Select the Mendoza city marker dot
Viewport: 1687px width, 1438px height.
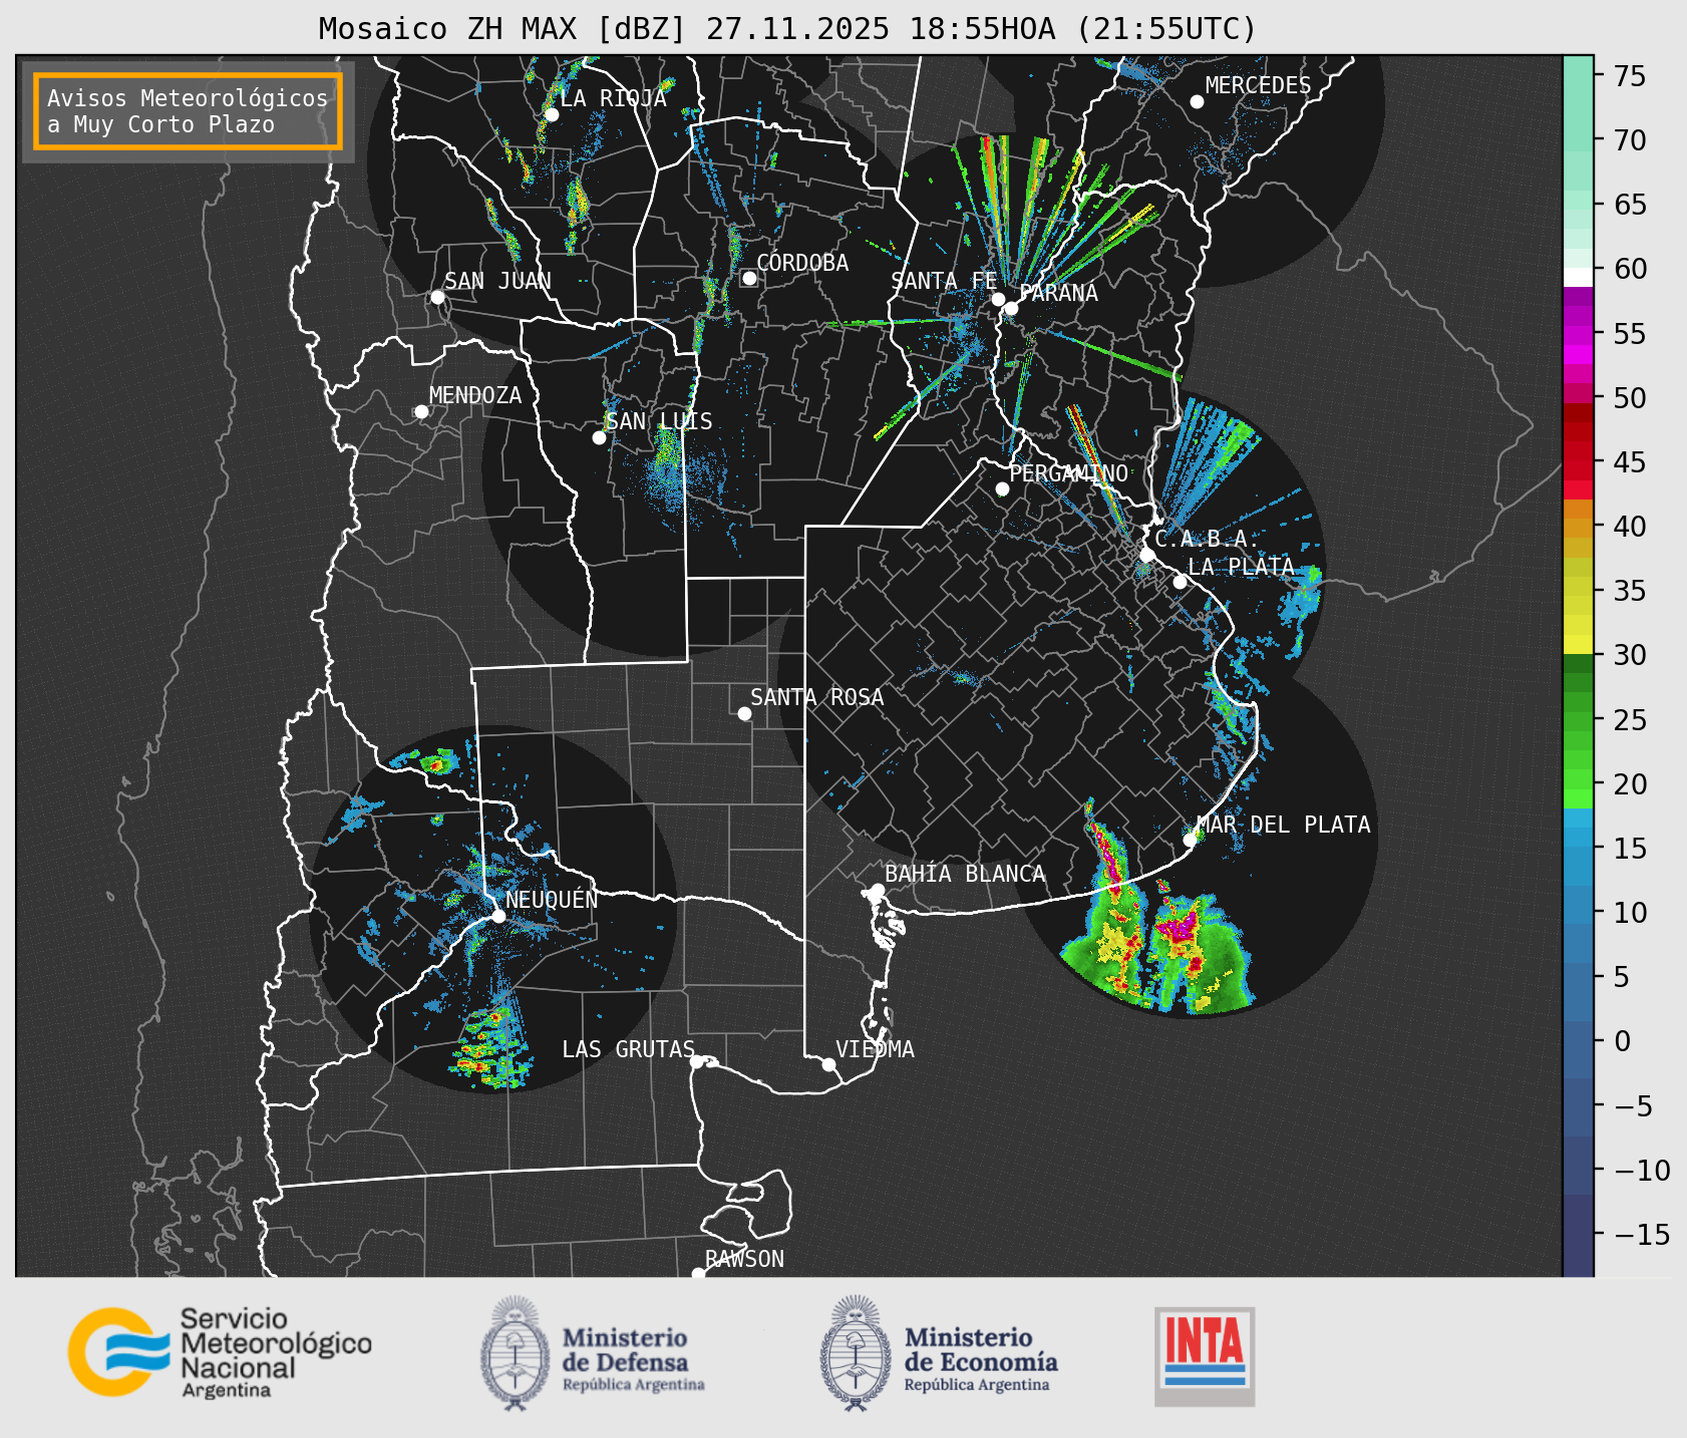(x=421, y=412)
